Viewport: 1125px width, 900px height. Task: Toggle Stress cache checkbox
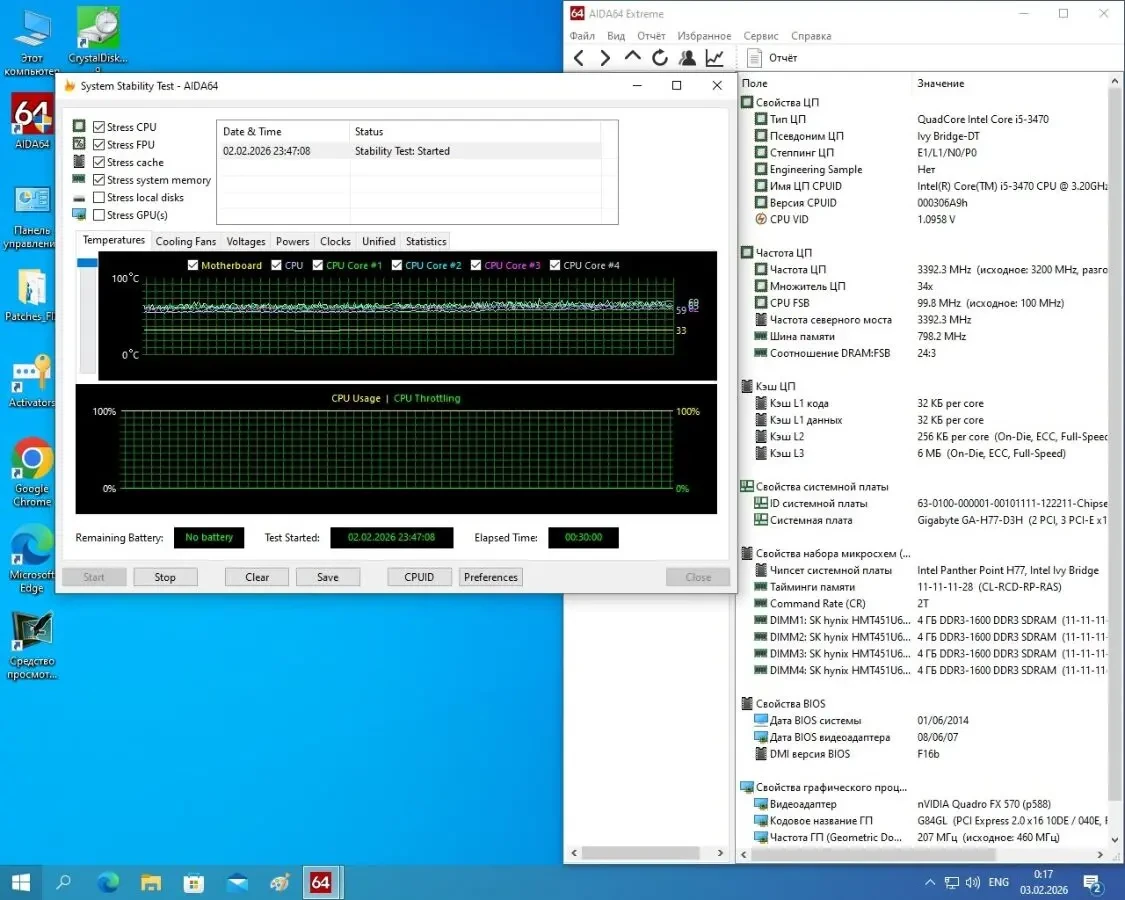[99, 162]
